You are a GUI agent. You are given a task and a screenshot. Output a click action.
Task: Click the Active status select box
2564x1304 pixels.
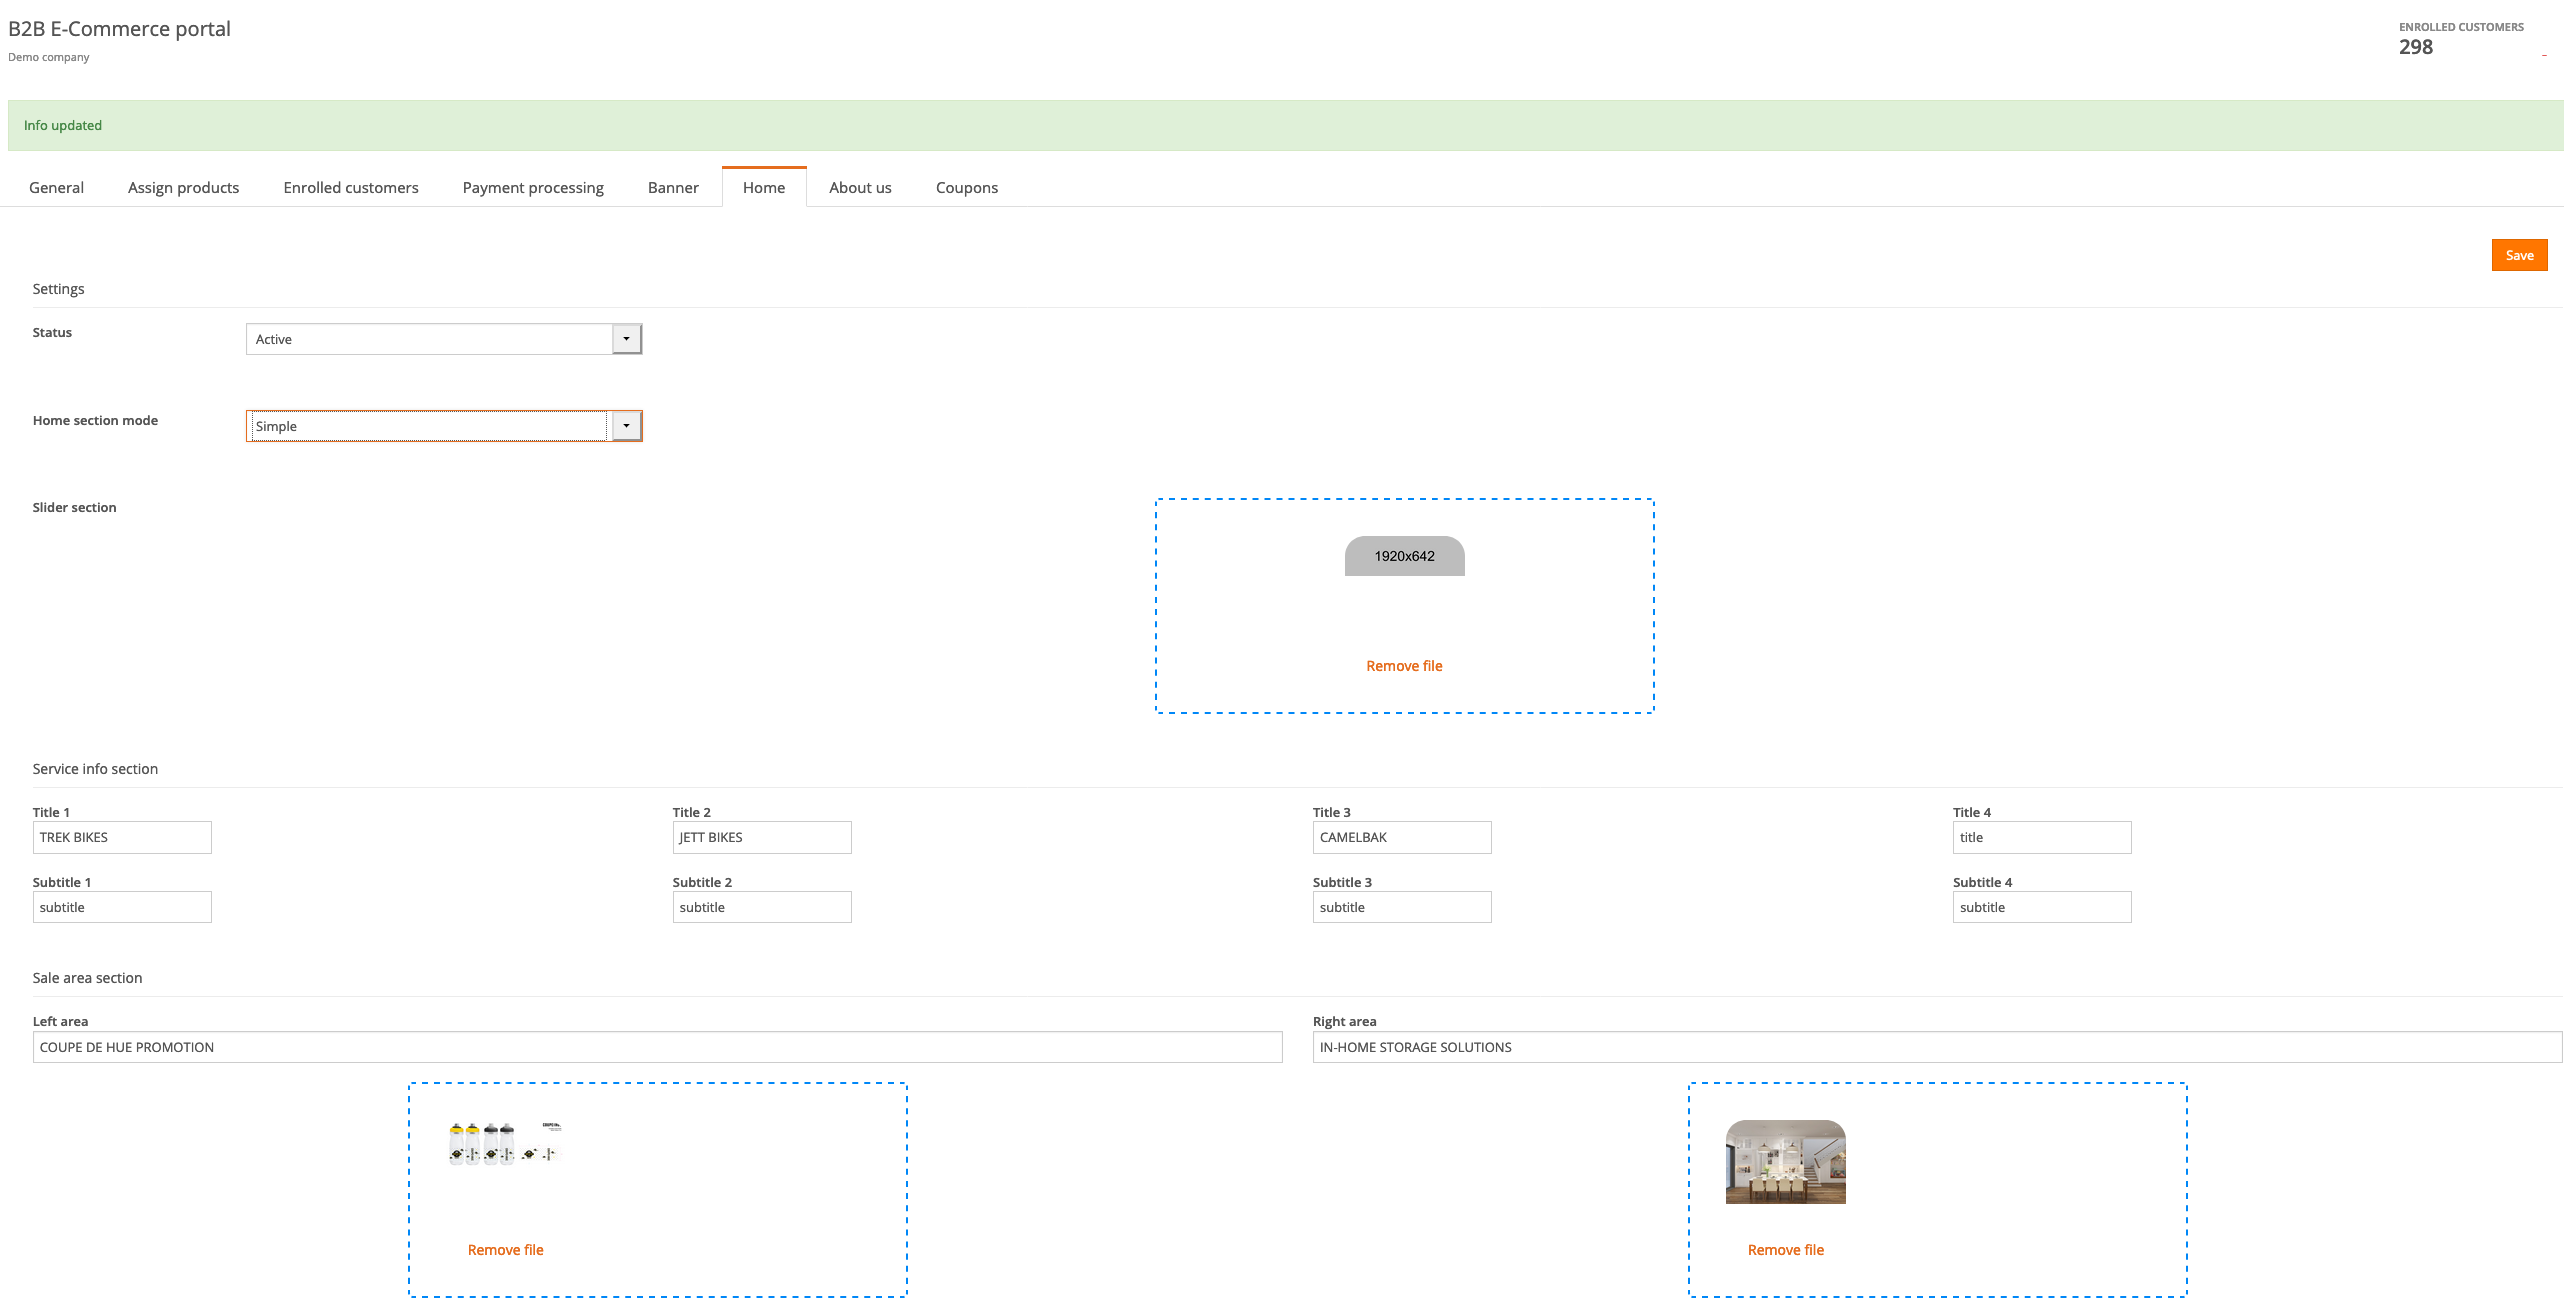click(430, 339)
